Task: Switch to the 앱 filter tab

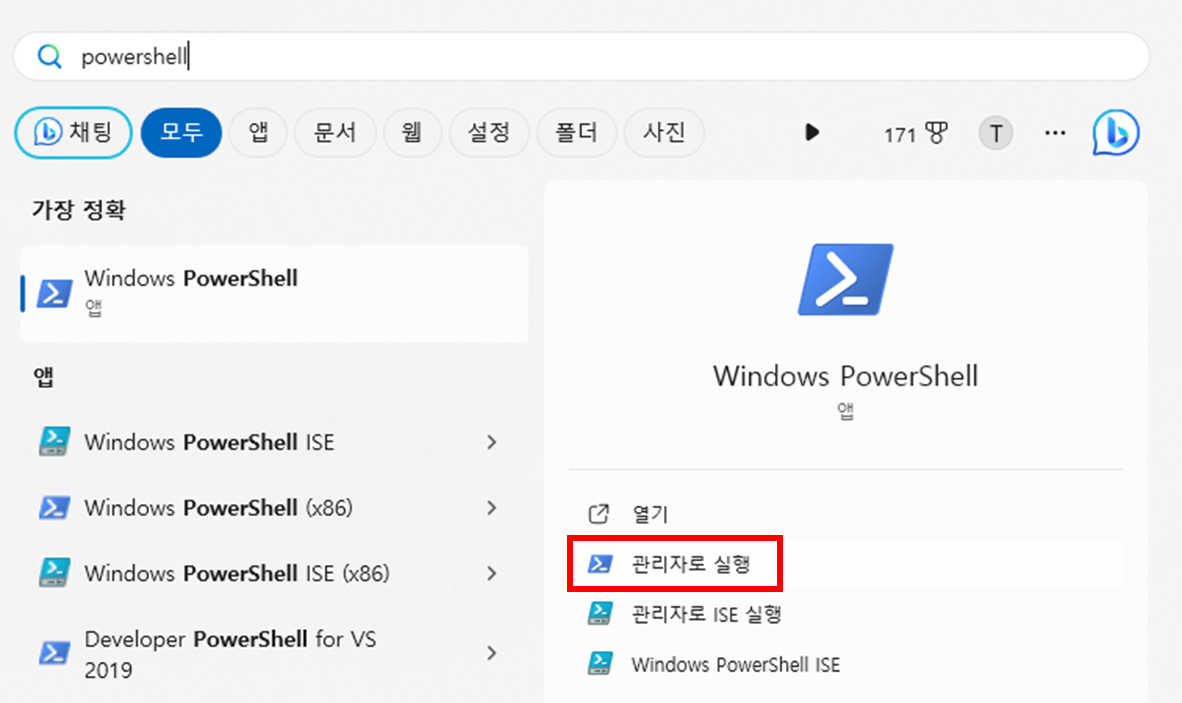Action: [x=258, y=133]
